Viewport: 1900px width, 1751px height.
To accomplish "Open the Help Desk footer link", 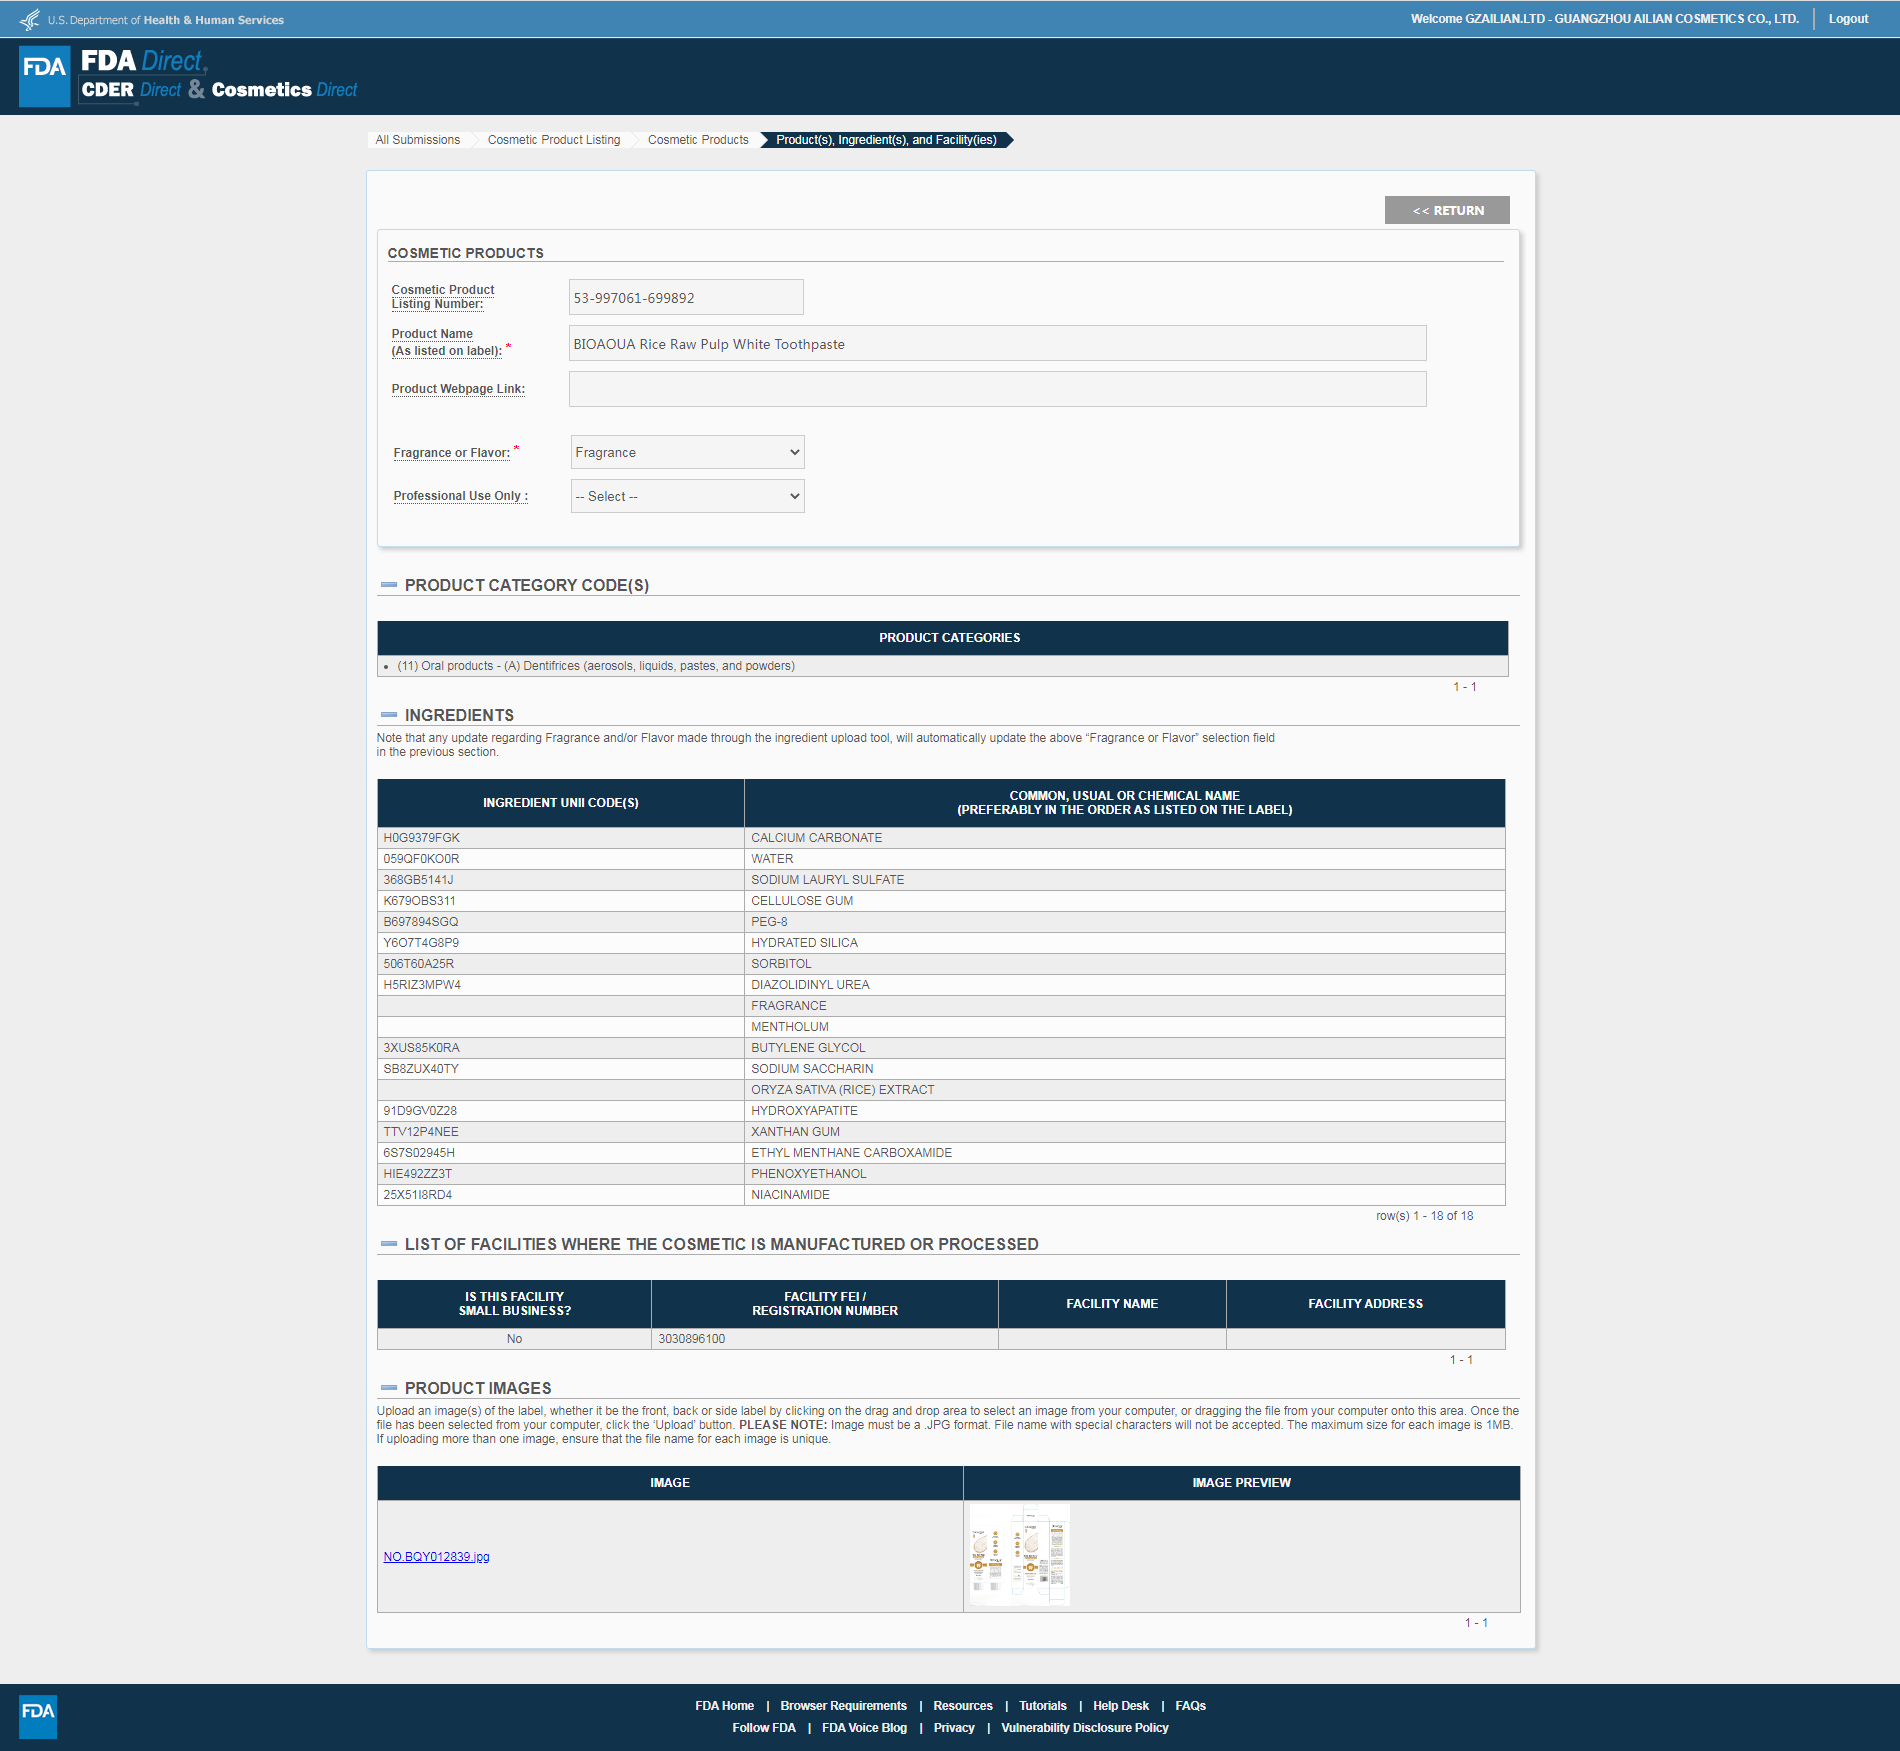I will pos(1120,1706).
